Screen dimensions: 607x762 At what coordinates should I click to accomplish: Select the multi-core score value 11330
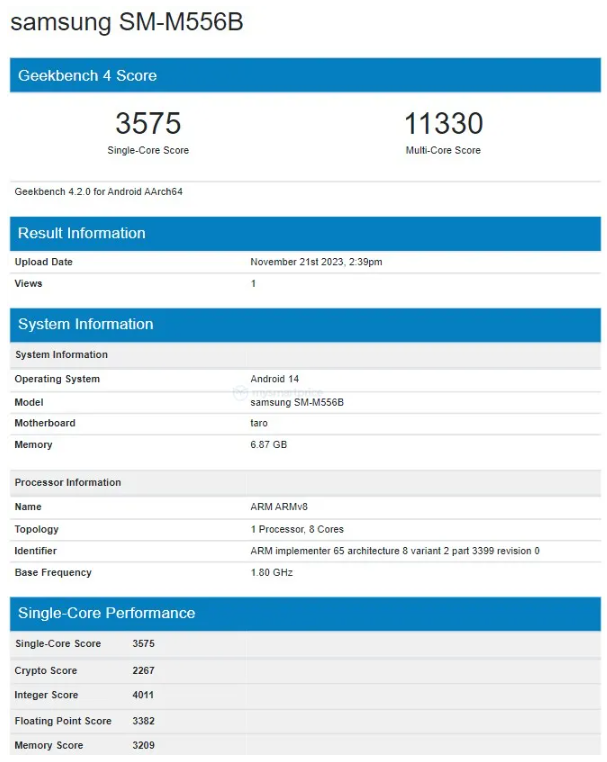[443, 123]
